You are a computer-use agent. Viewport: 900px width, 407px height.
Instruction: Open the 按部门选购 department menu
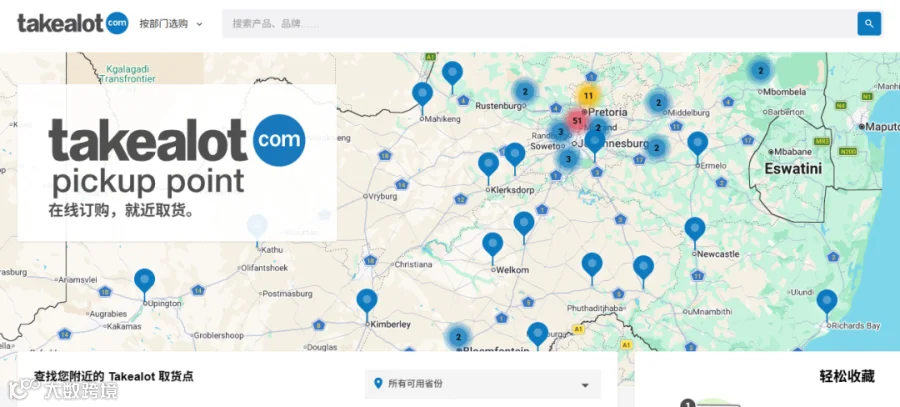pos(171,24)
